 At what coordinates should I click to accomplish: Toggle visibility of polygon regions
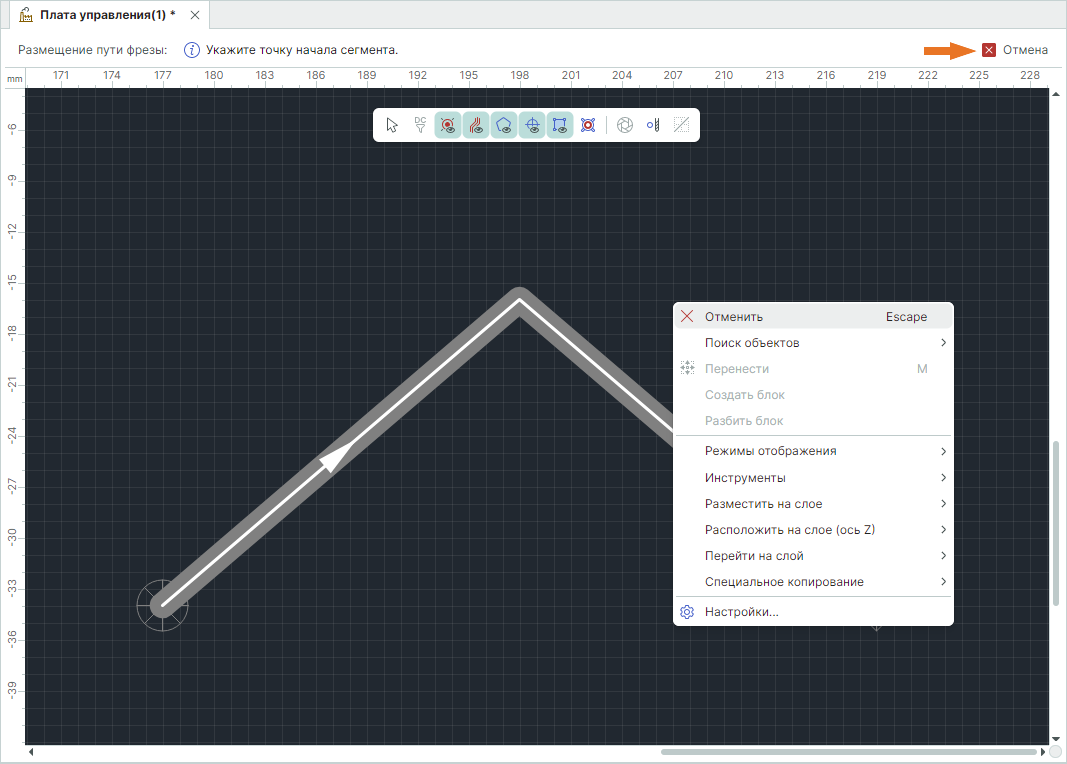coord(504,125)
